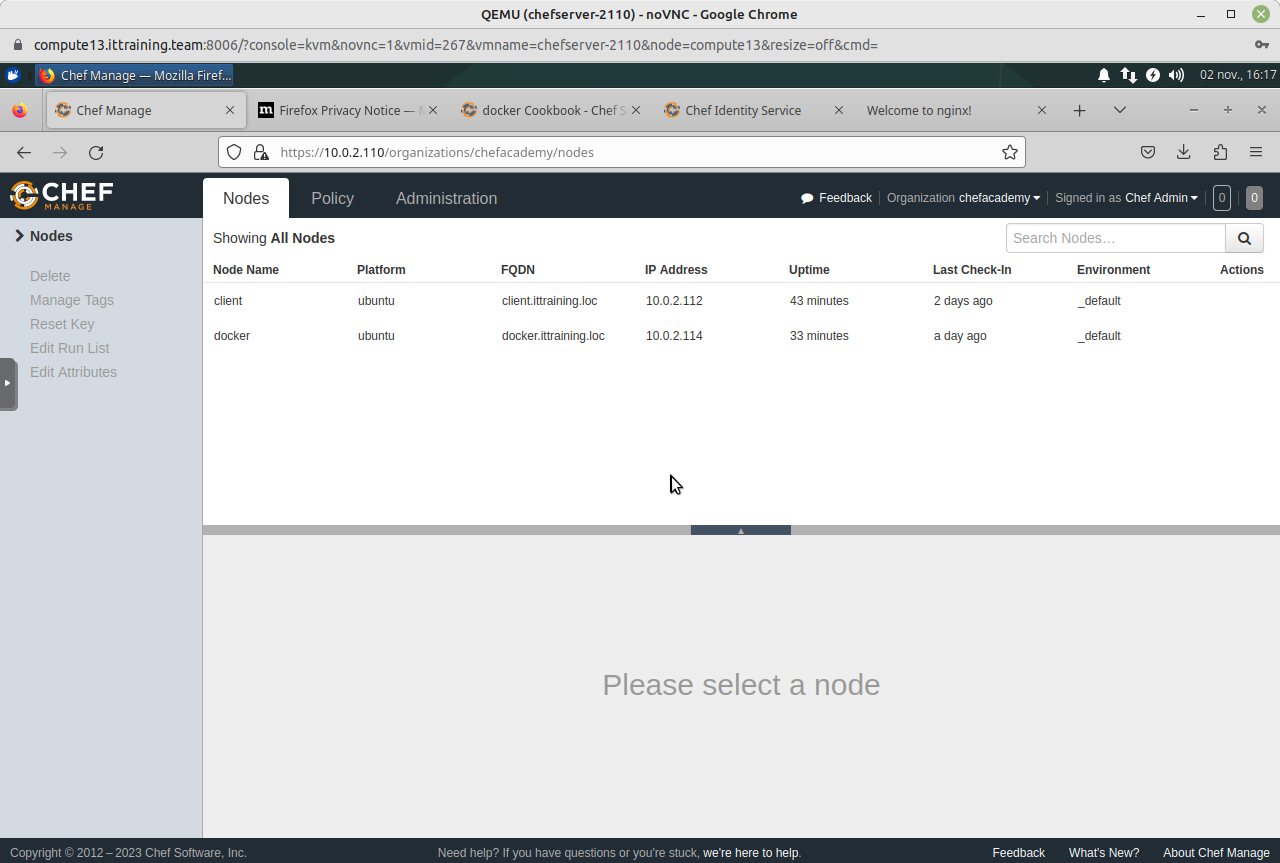Switch to the Policy tab
1280x863 pixels.
(x=332, y=198)
